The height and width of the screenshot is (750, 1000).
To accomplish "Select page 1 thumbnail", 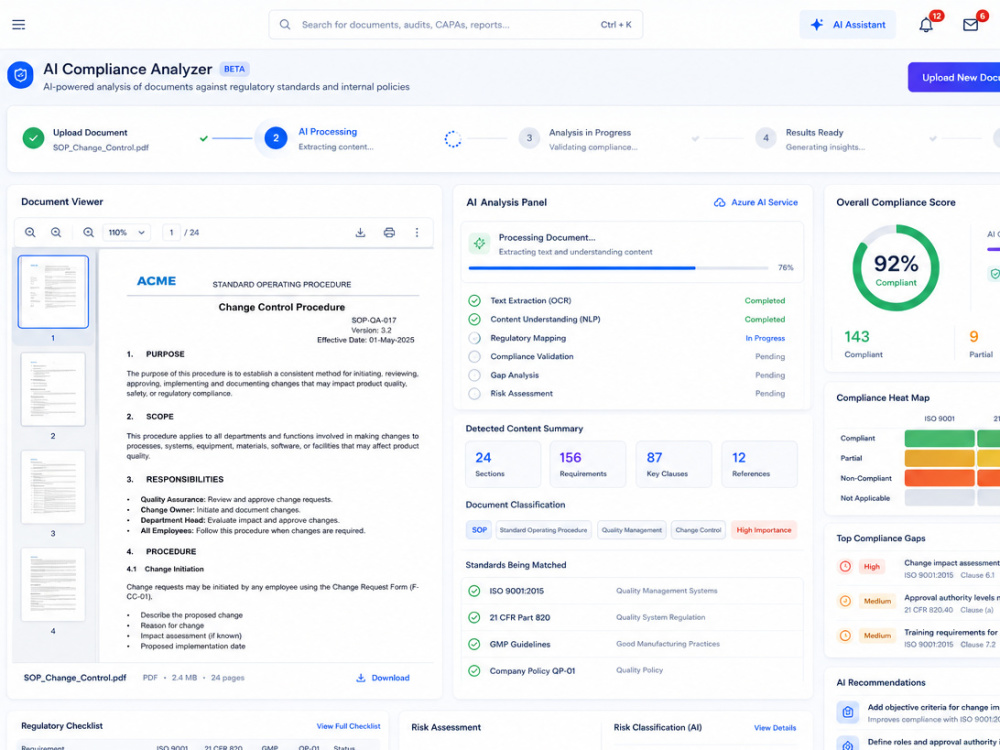I will tap(53, 292).
